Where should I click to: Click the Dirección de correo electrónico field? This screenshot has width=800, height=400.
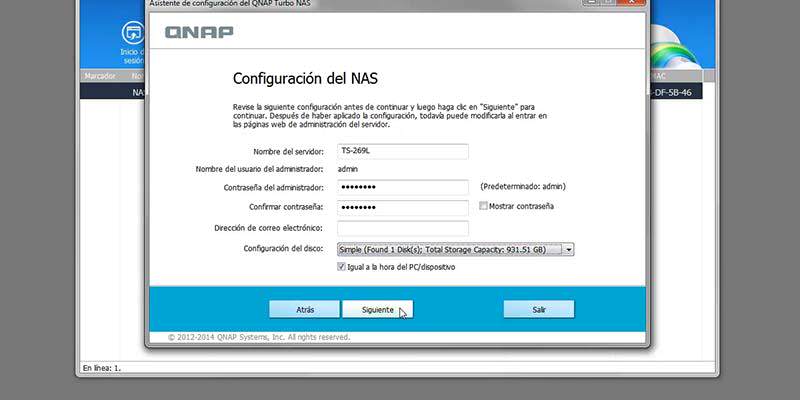click(x=403, y=228)
